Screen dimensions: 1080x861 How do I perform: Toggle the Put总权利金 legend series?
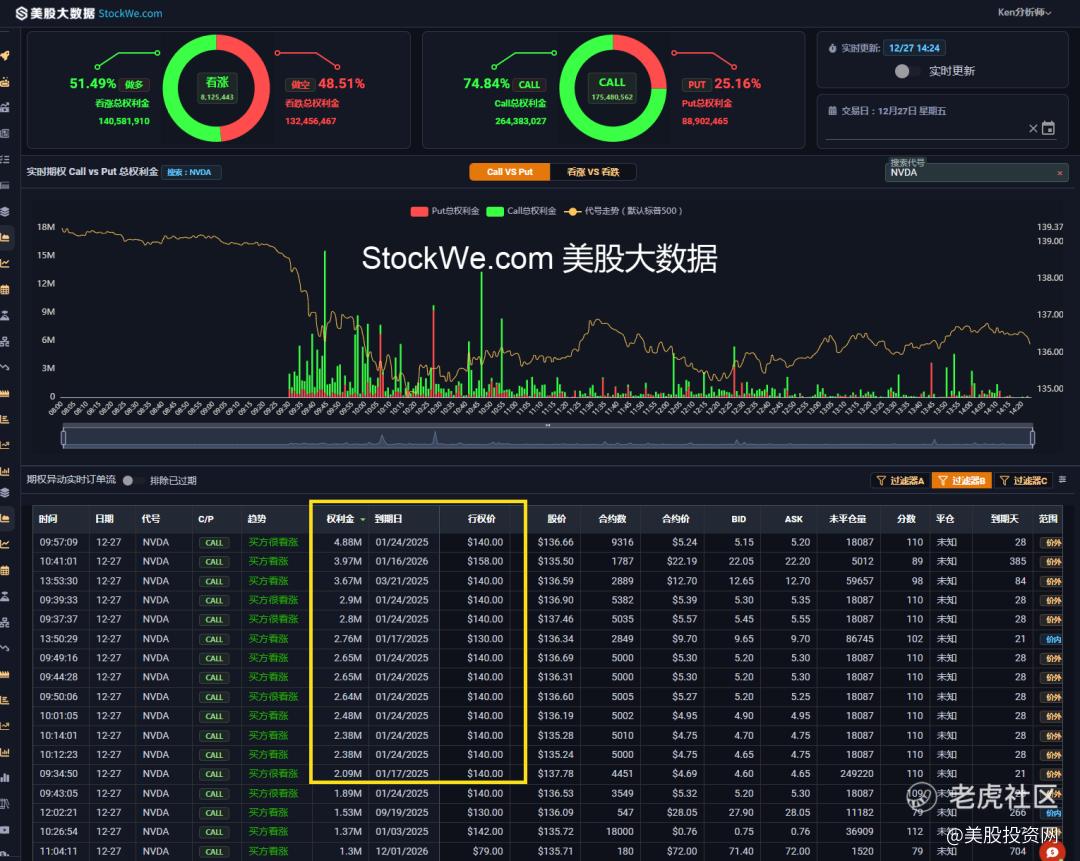[x=445, y=211]
